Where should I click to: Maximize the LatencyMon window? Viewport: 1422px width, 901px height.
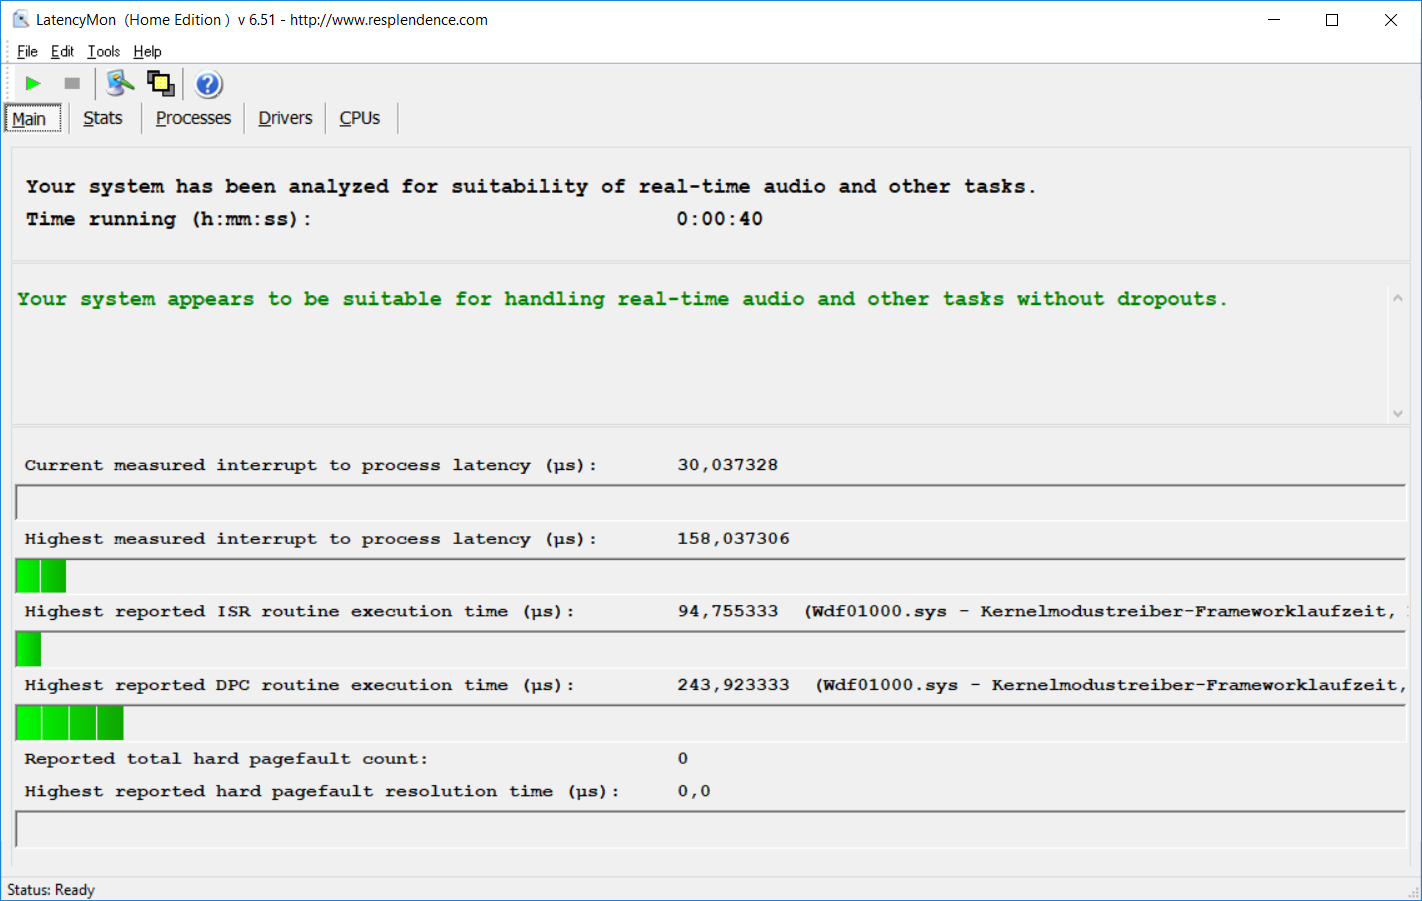(x=1332, y=20)
